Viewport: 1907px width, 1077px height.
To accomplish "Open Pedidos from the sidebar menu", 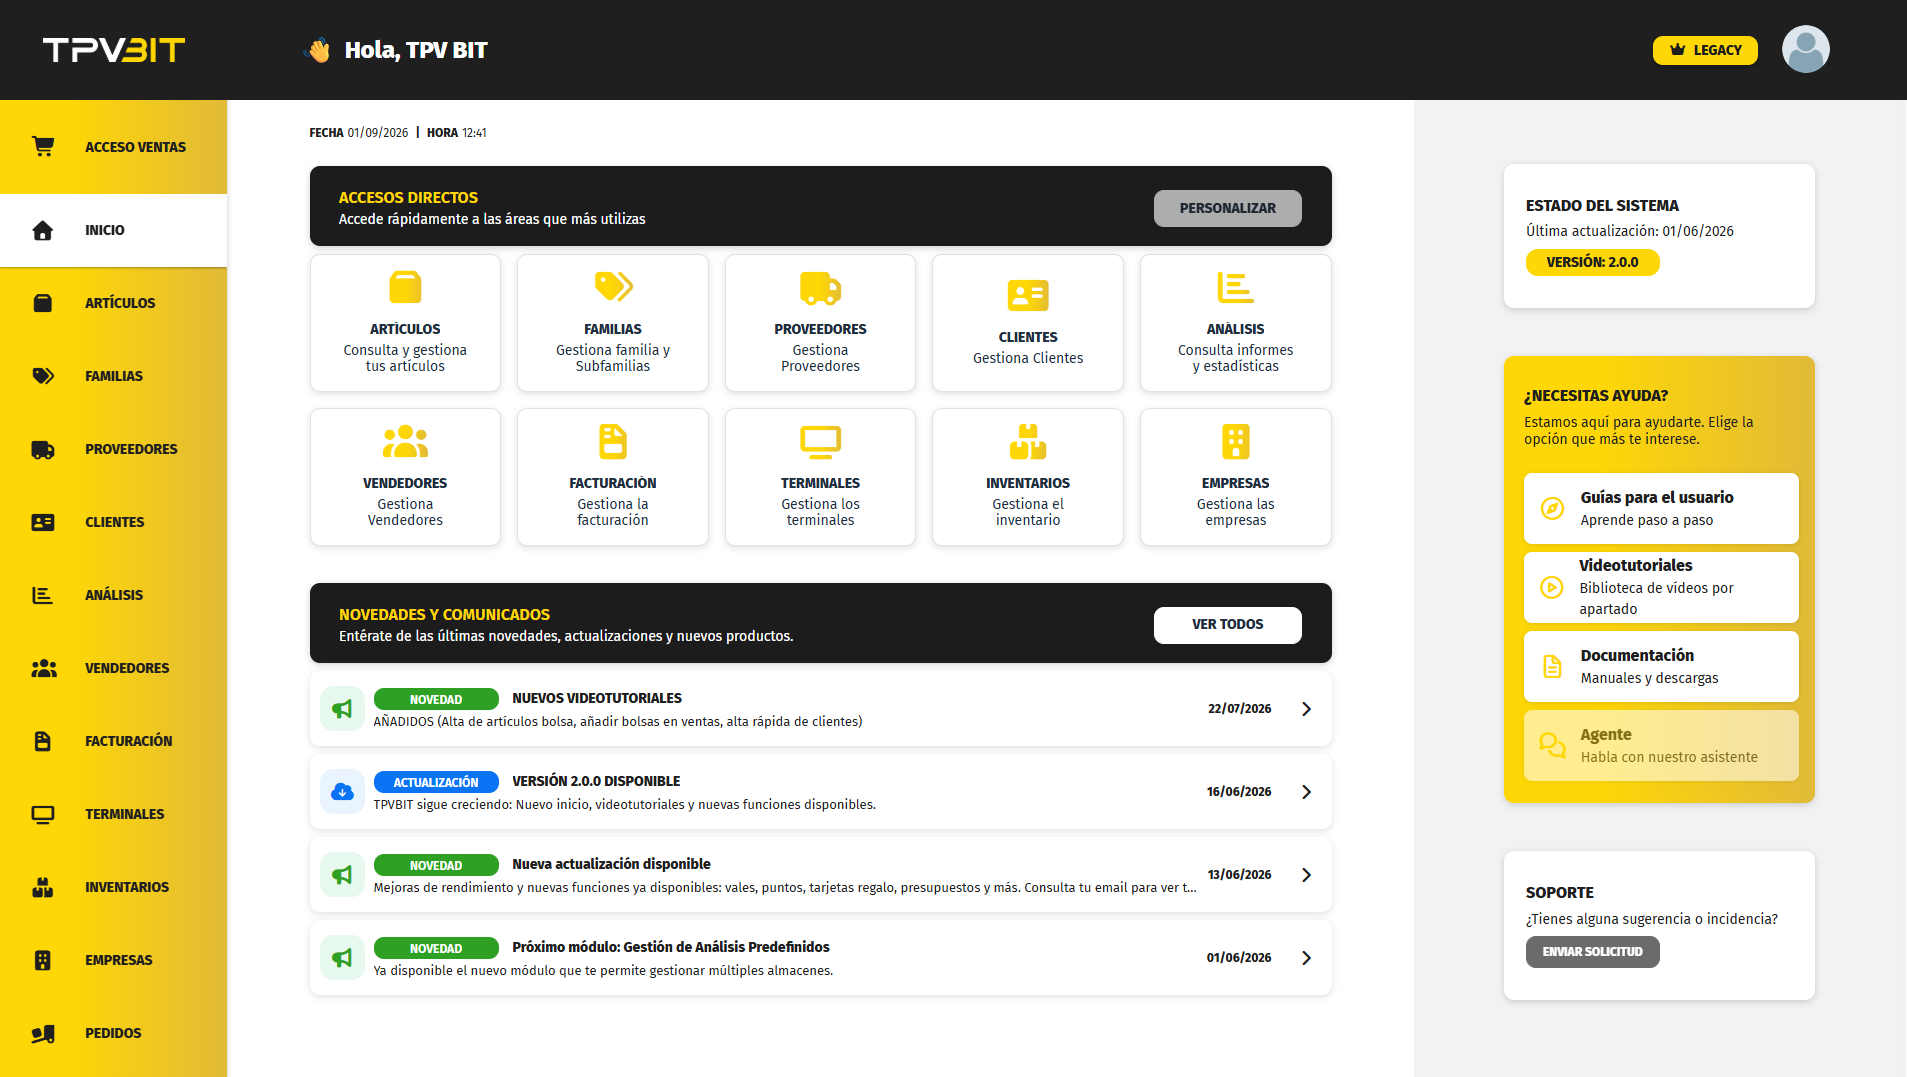I will [x=114, y=1033].
